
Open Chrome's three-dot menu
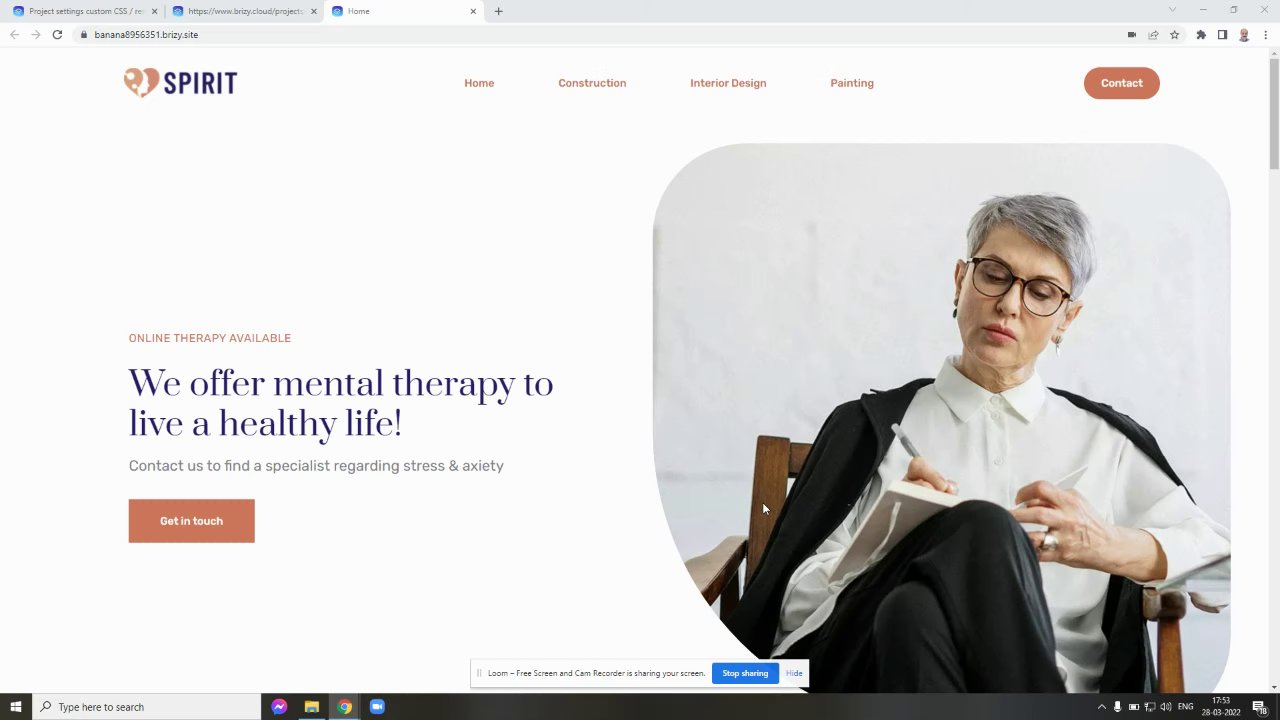1265,34
